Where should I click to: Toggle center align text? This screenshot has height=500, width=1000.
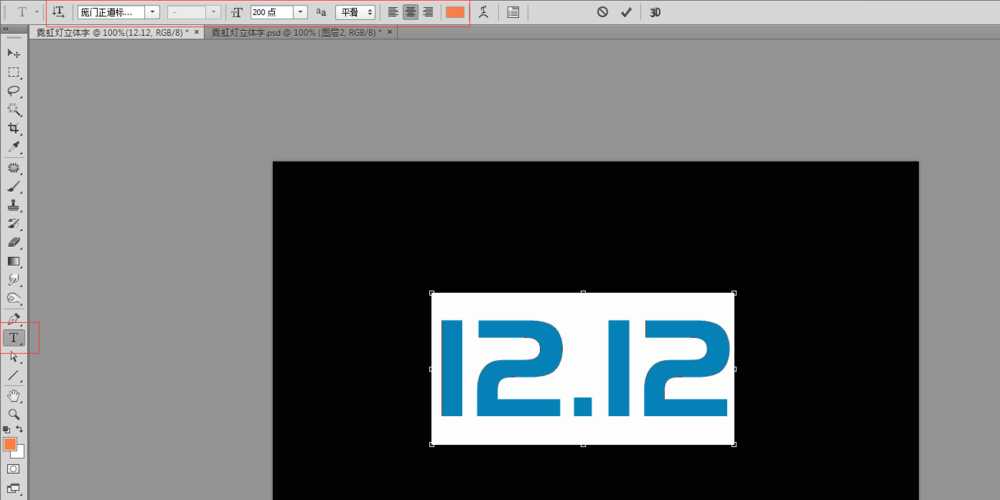pos(410,12)
